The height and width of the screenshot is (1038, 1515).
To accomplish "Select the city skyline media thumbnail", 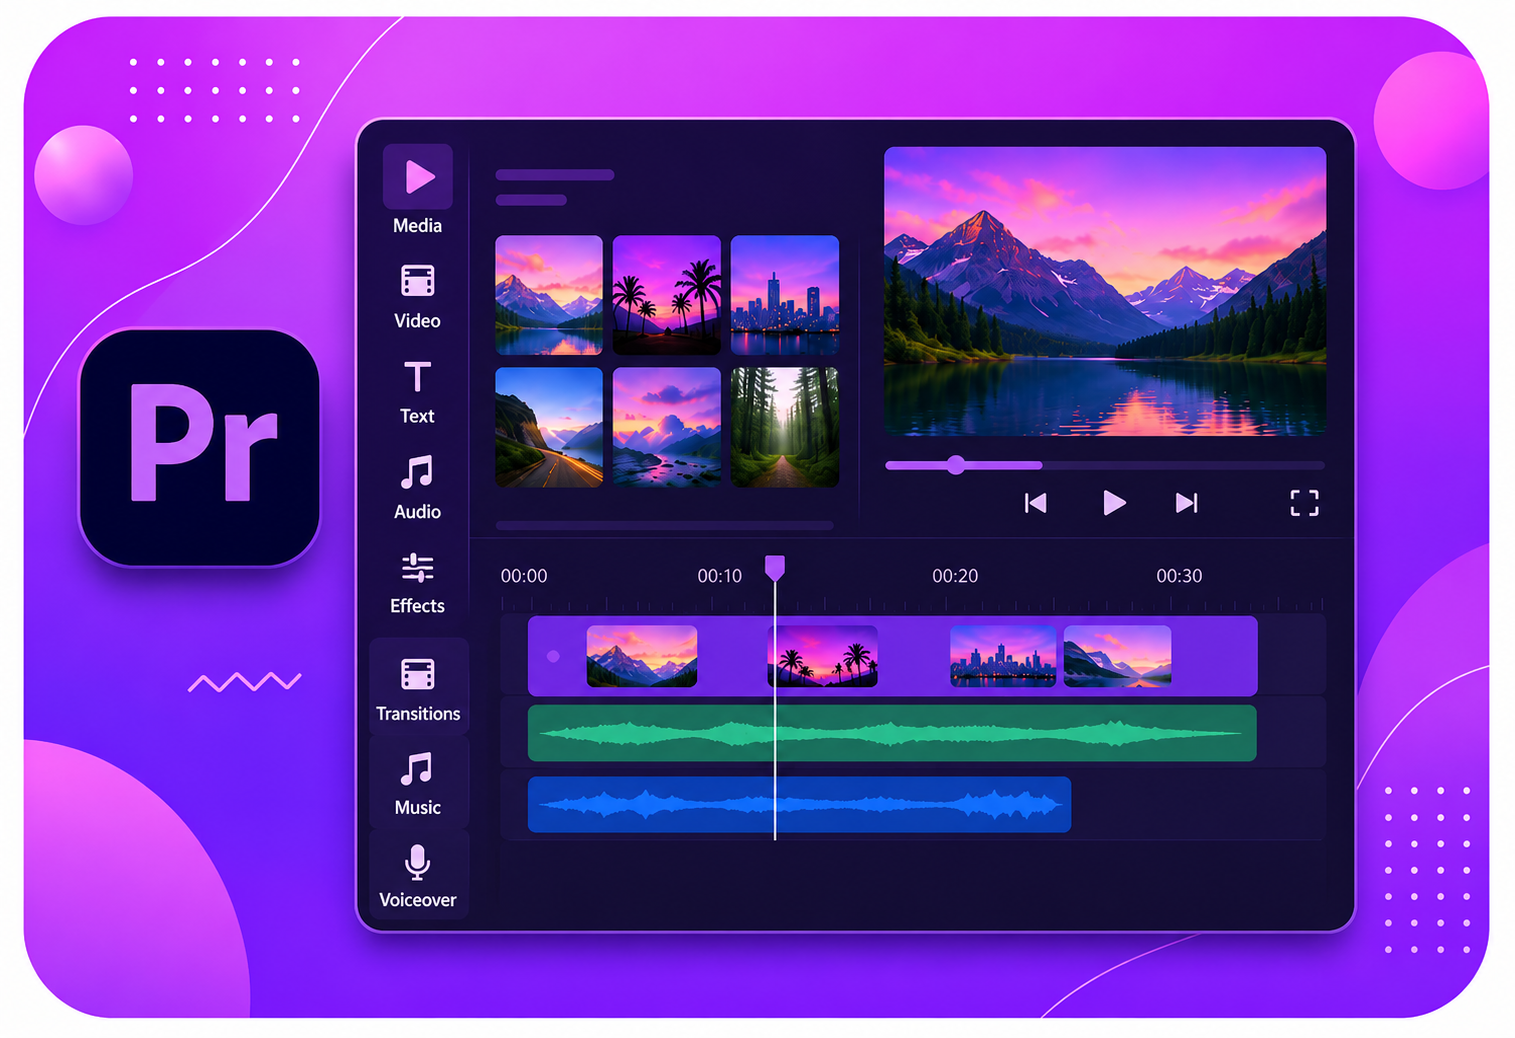I will (x=785, y=295).
